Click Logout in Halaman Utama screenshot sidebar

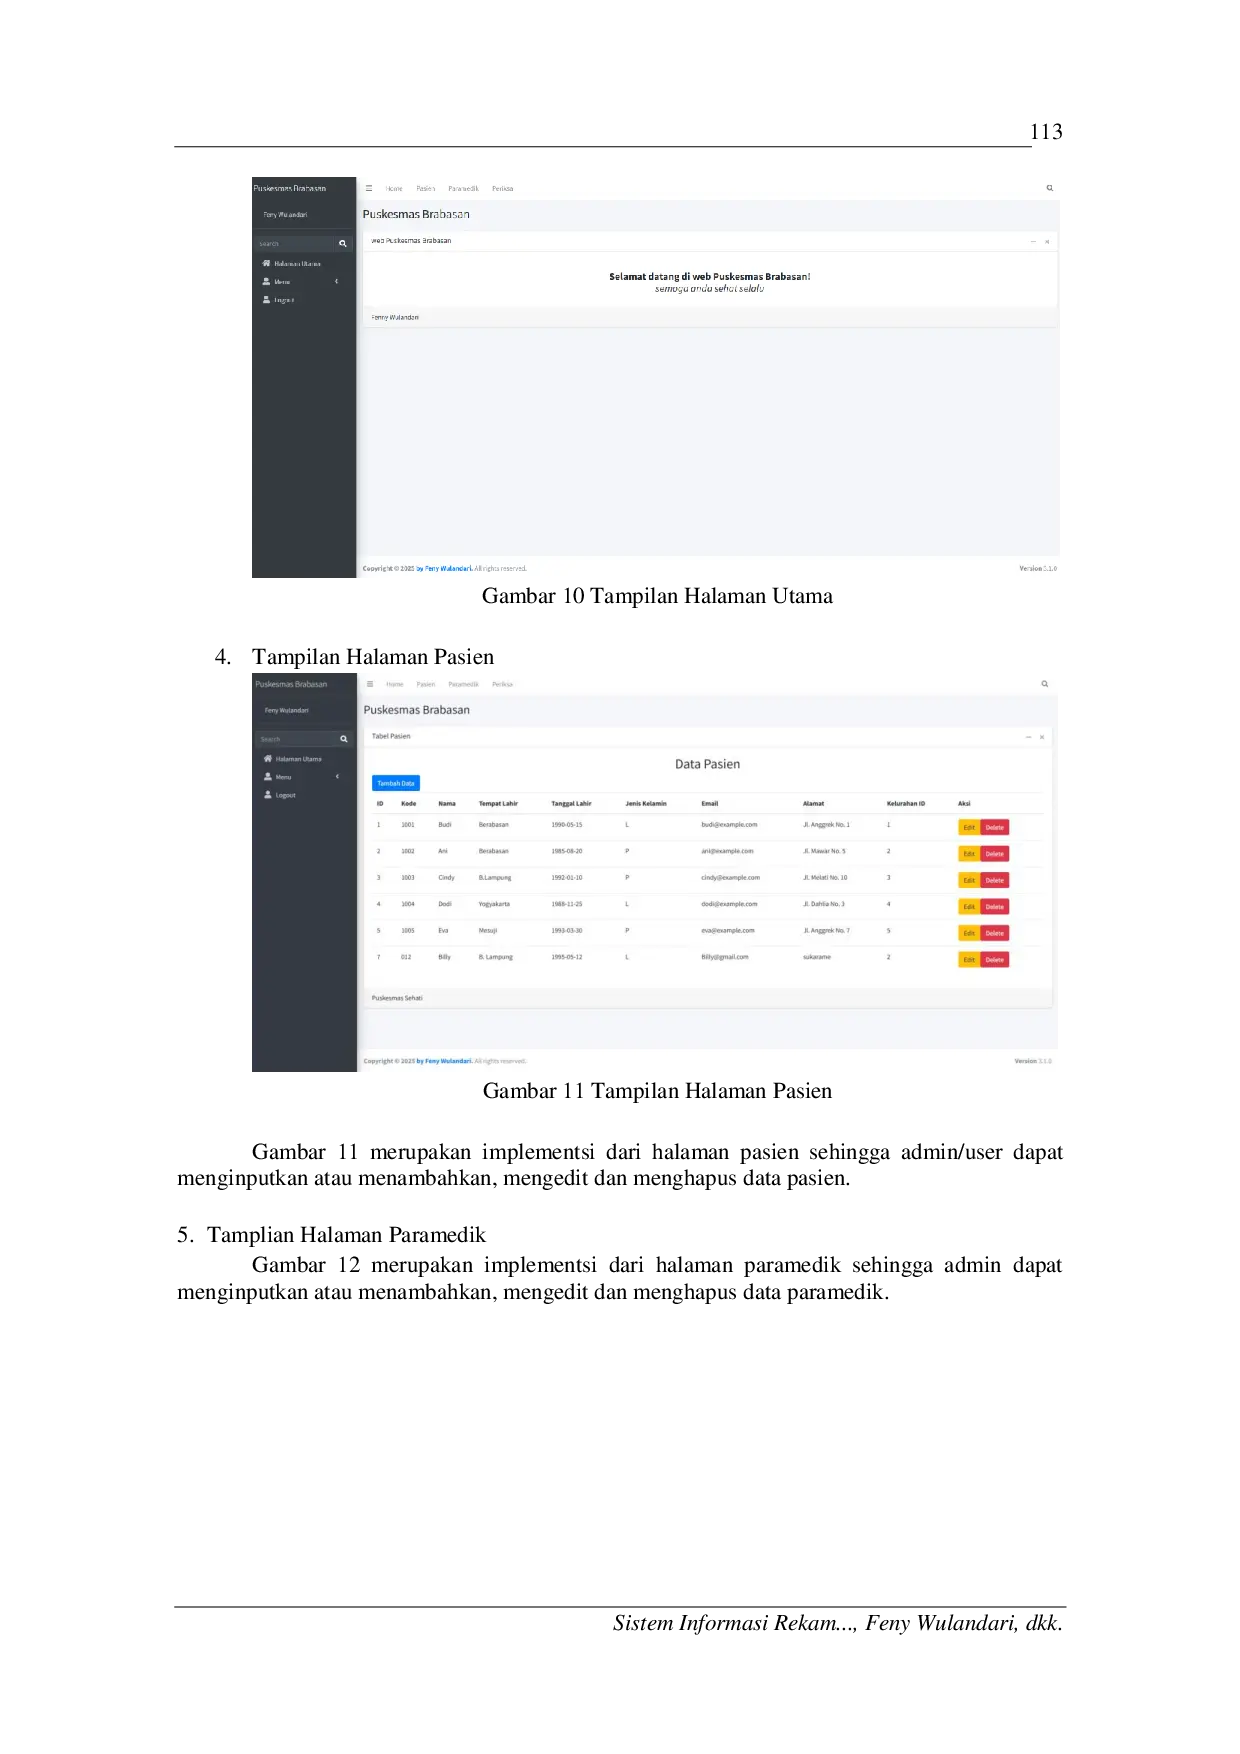tap(284, 300)
